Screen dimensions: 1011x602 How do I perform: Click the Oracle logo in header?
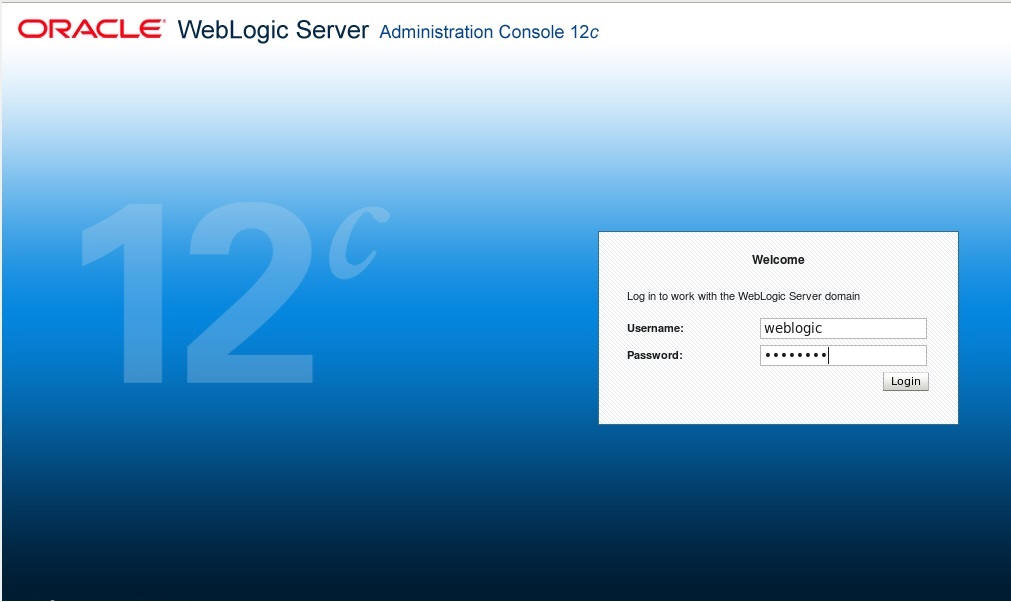pyautogui.click(x=91, y=29)
